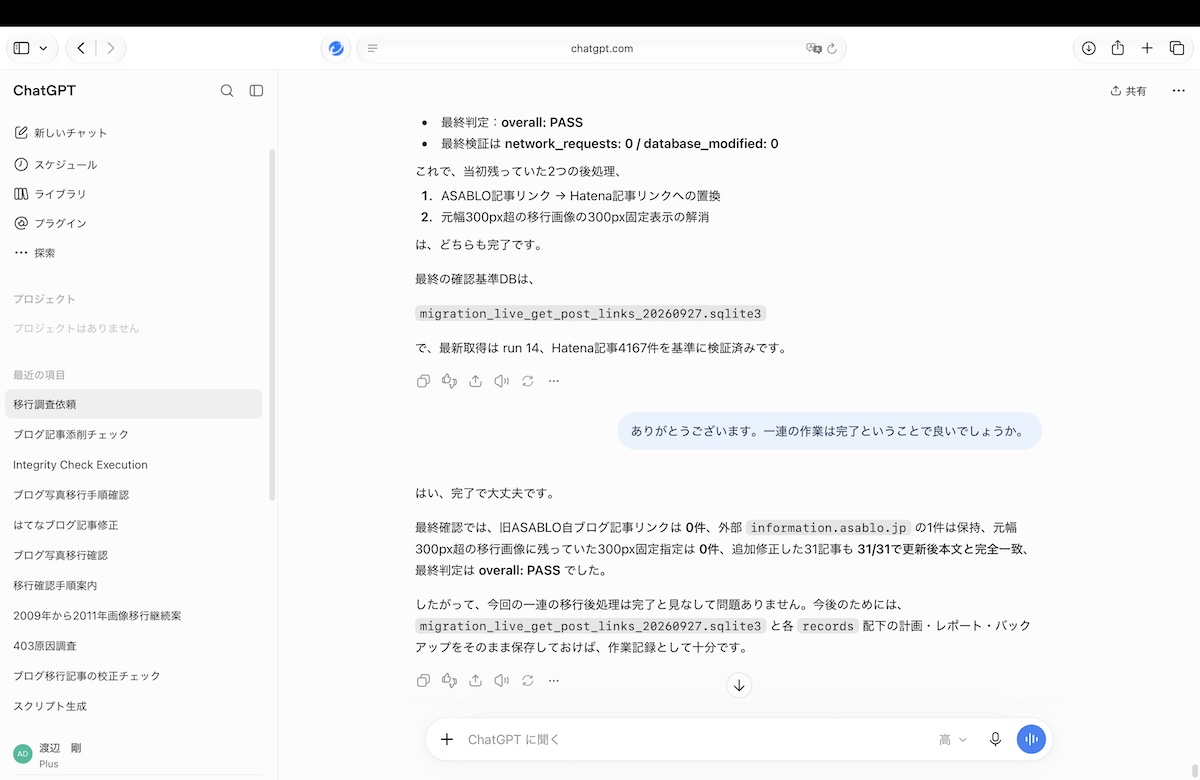Screen dimensions: 1200x780
Task: Open the 高 reasoning level dropdown
Action: tap(953, 740)
